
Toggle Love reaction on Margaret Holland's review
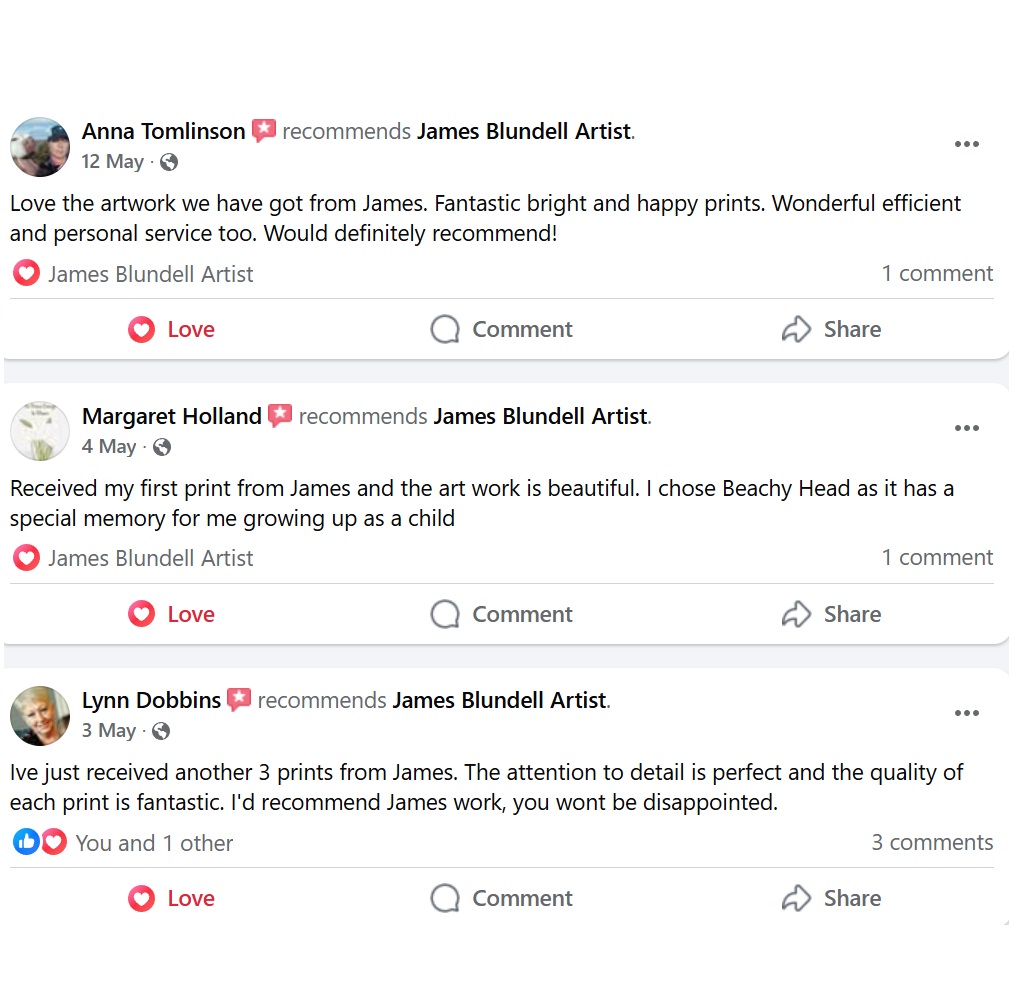point(172,614)
